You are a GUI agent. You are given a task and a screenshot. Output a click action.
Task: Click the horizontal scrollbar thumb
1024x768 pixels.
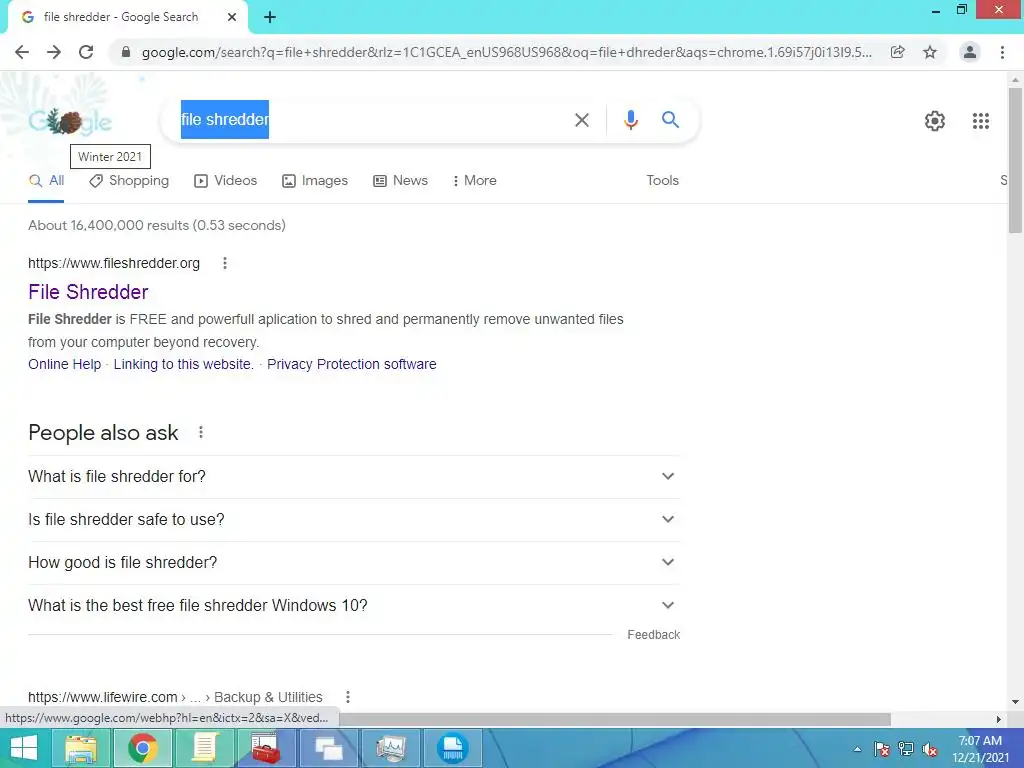click(x=615, y=719)
